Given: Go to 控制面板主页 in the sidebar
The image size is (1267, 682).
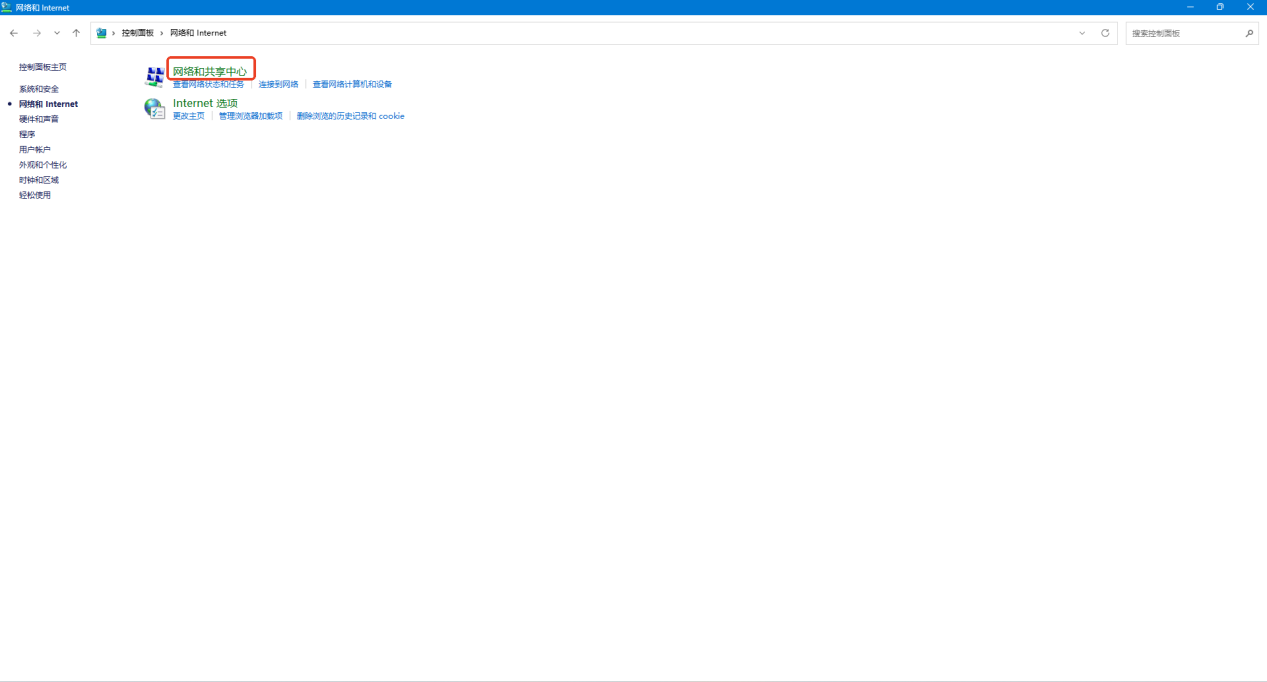Looking at the screenshot, I should [43, 67].
